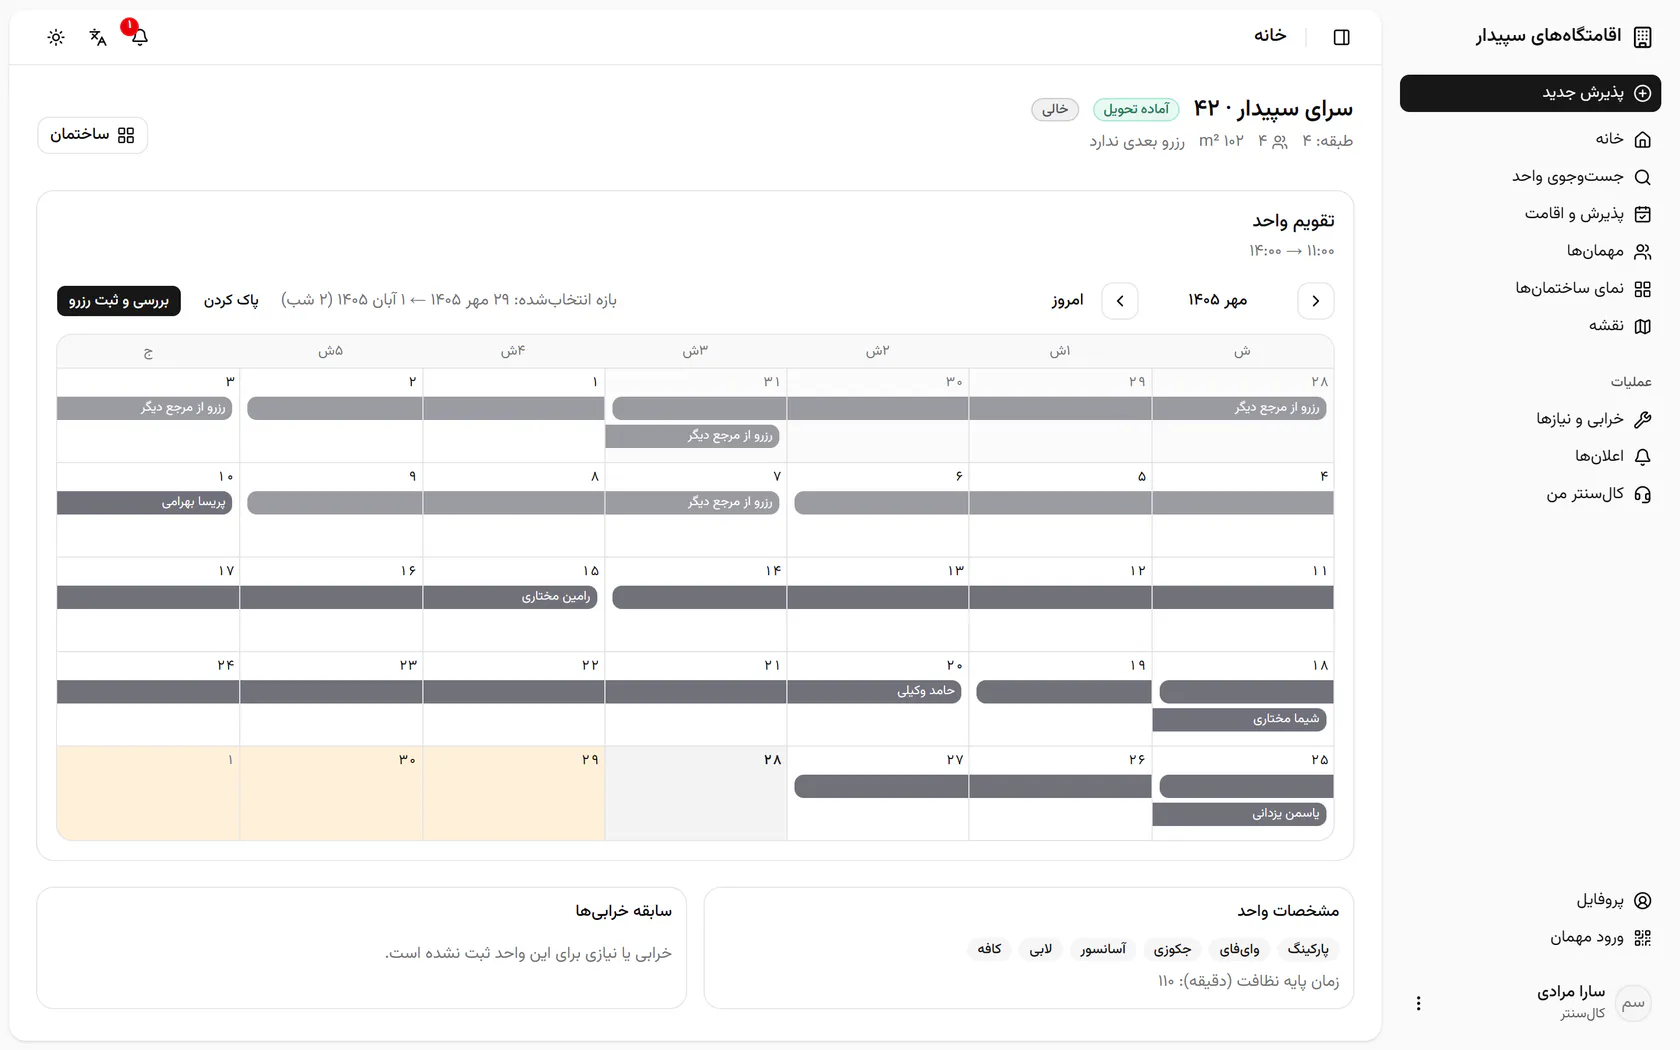Click پاک کردن to clear the selection
Image resolution: width=1680 pixels, height=1050 pixels.
pos(231,301)
